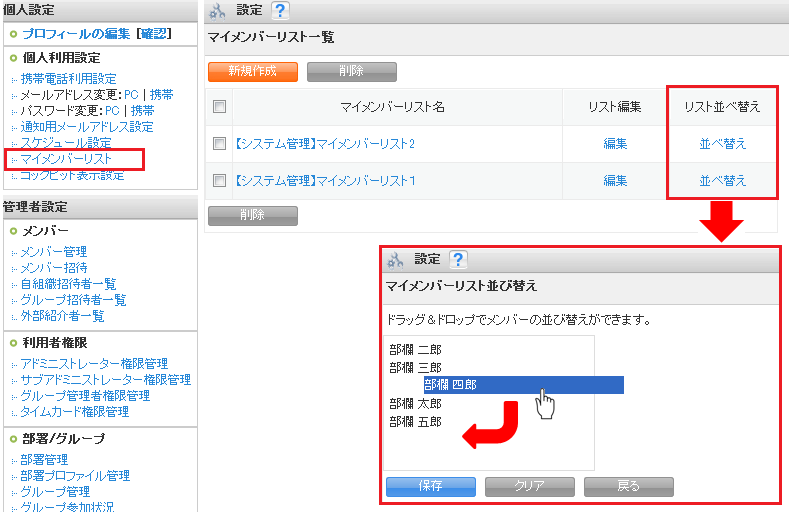Click the クリア button
789x512 pixels.
tap(529, 486)
